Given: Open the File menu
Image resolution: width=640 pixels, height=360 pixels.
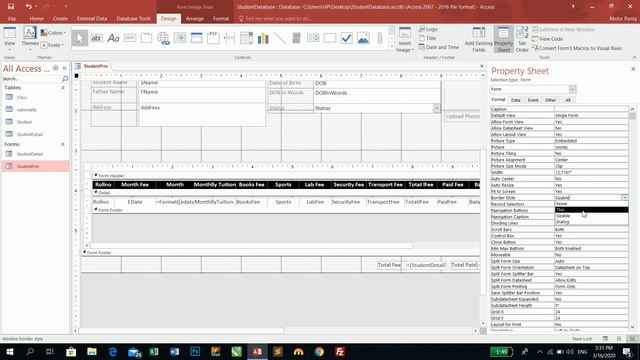Looking at the screenshot, I should click(12, 19).
